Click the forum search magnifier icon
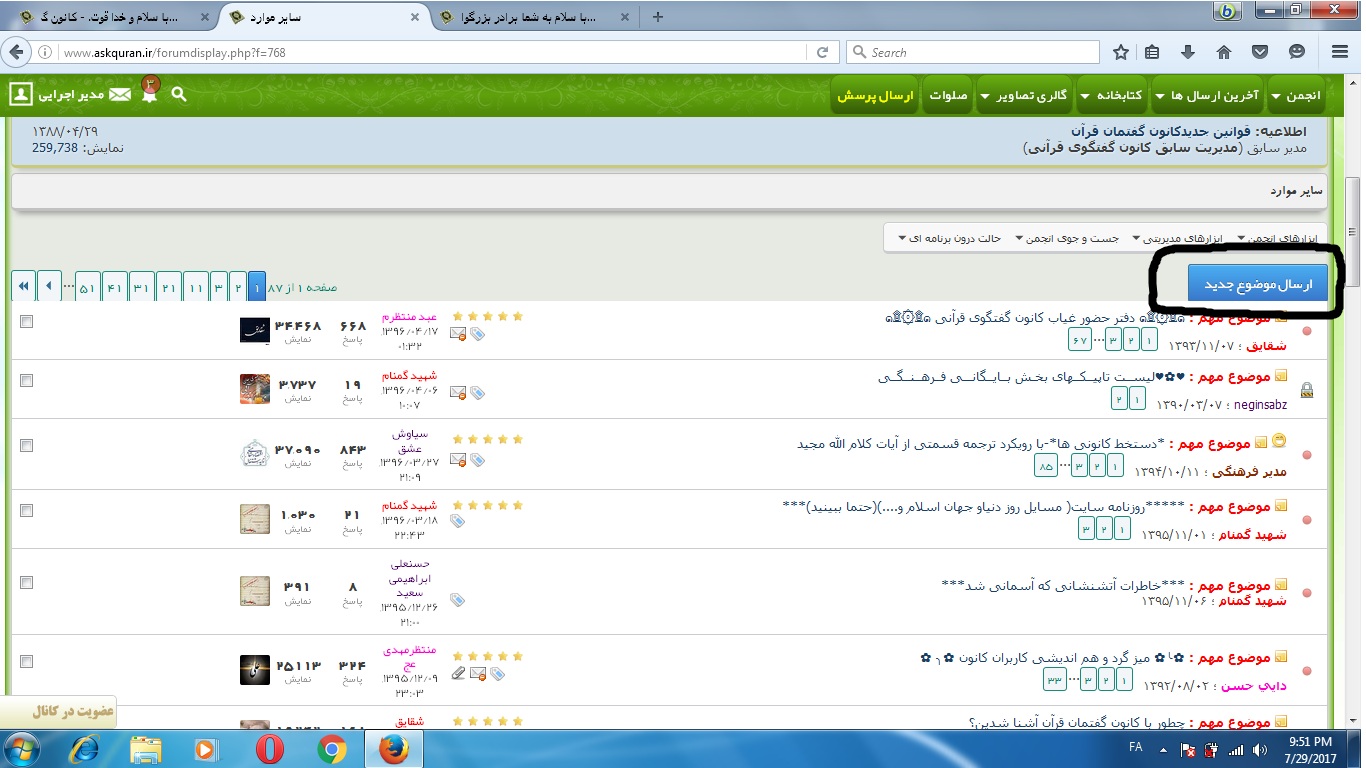Viewport: 1366px width, 768px height. [x=179, y=95]
